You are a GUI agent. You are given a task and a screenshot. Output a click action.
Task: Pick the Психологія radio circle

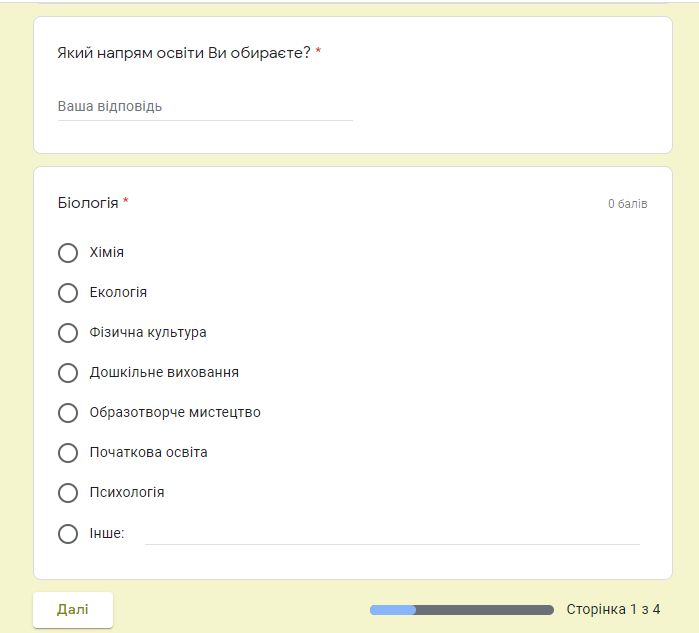[x=68, y=493]
